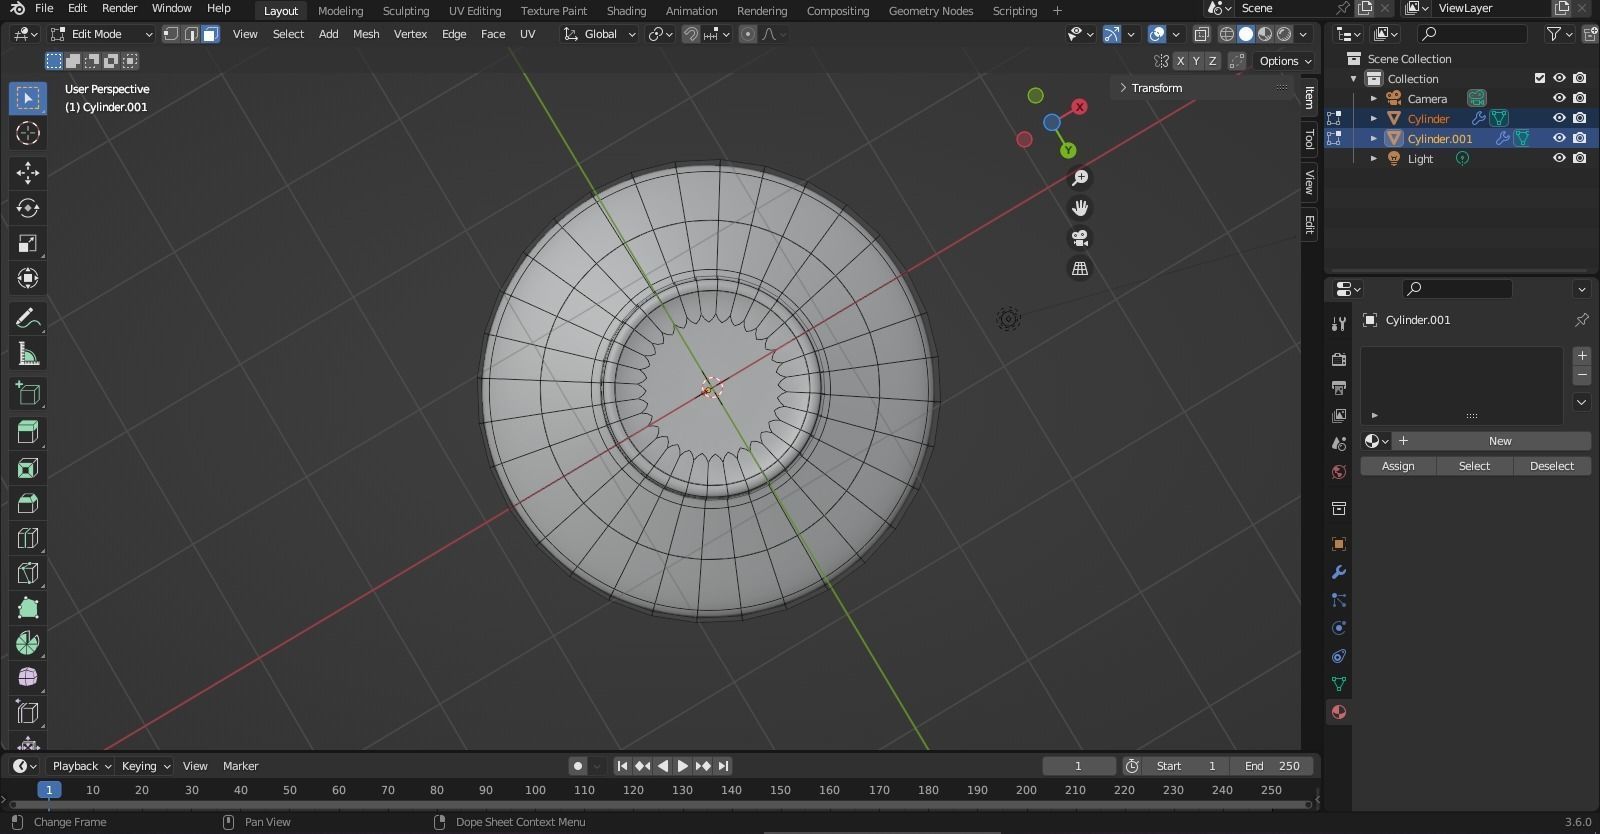Open the Object Data mesh properties tab
This screenshot has height=834, width=1600.
pyautogui.click(x=1339, y=684)
